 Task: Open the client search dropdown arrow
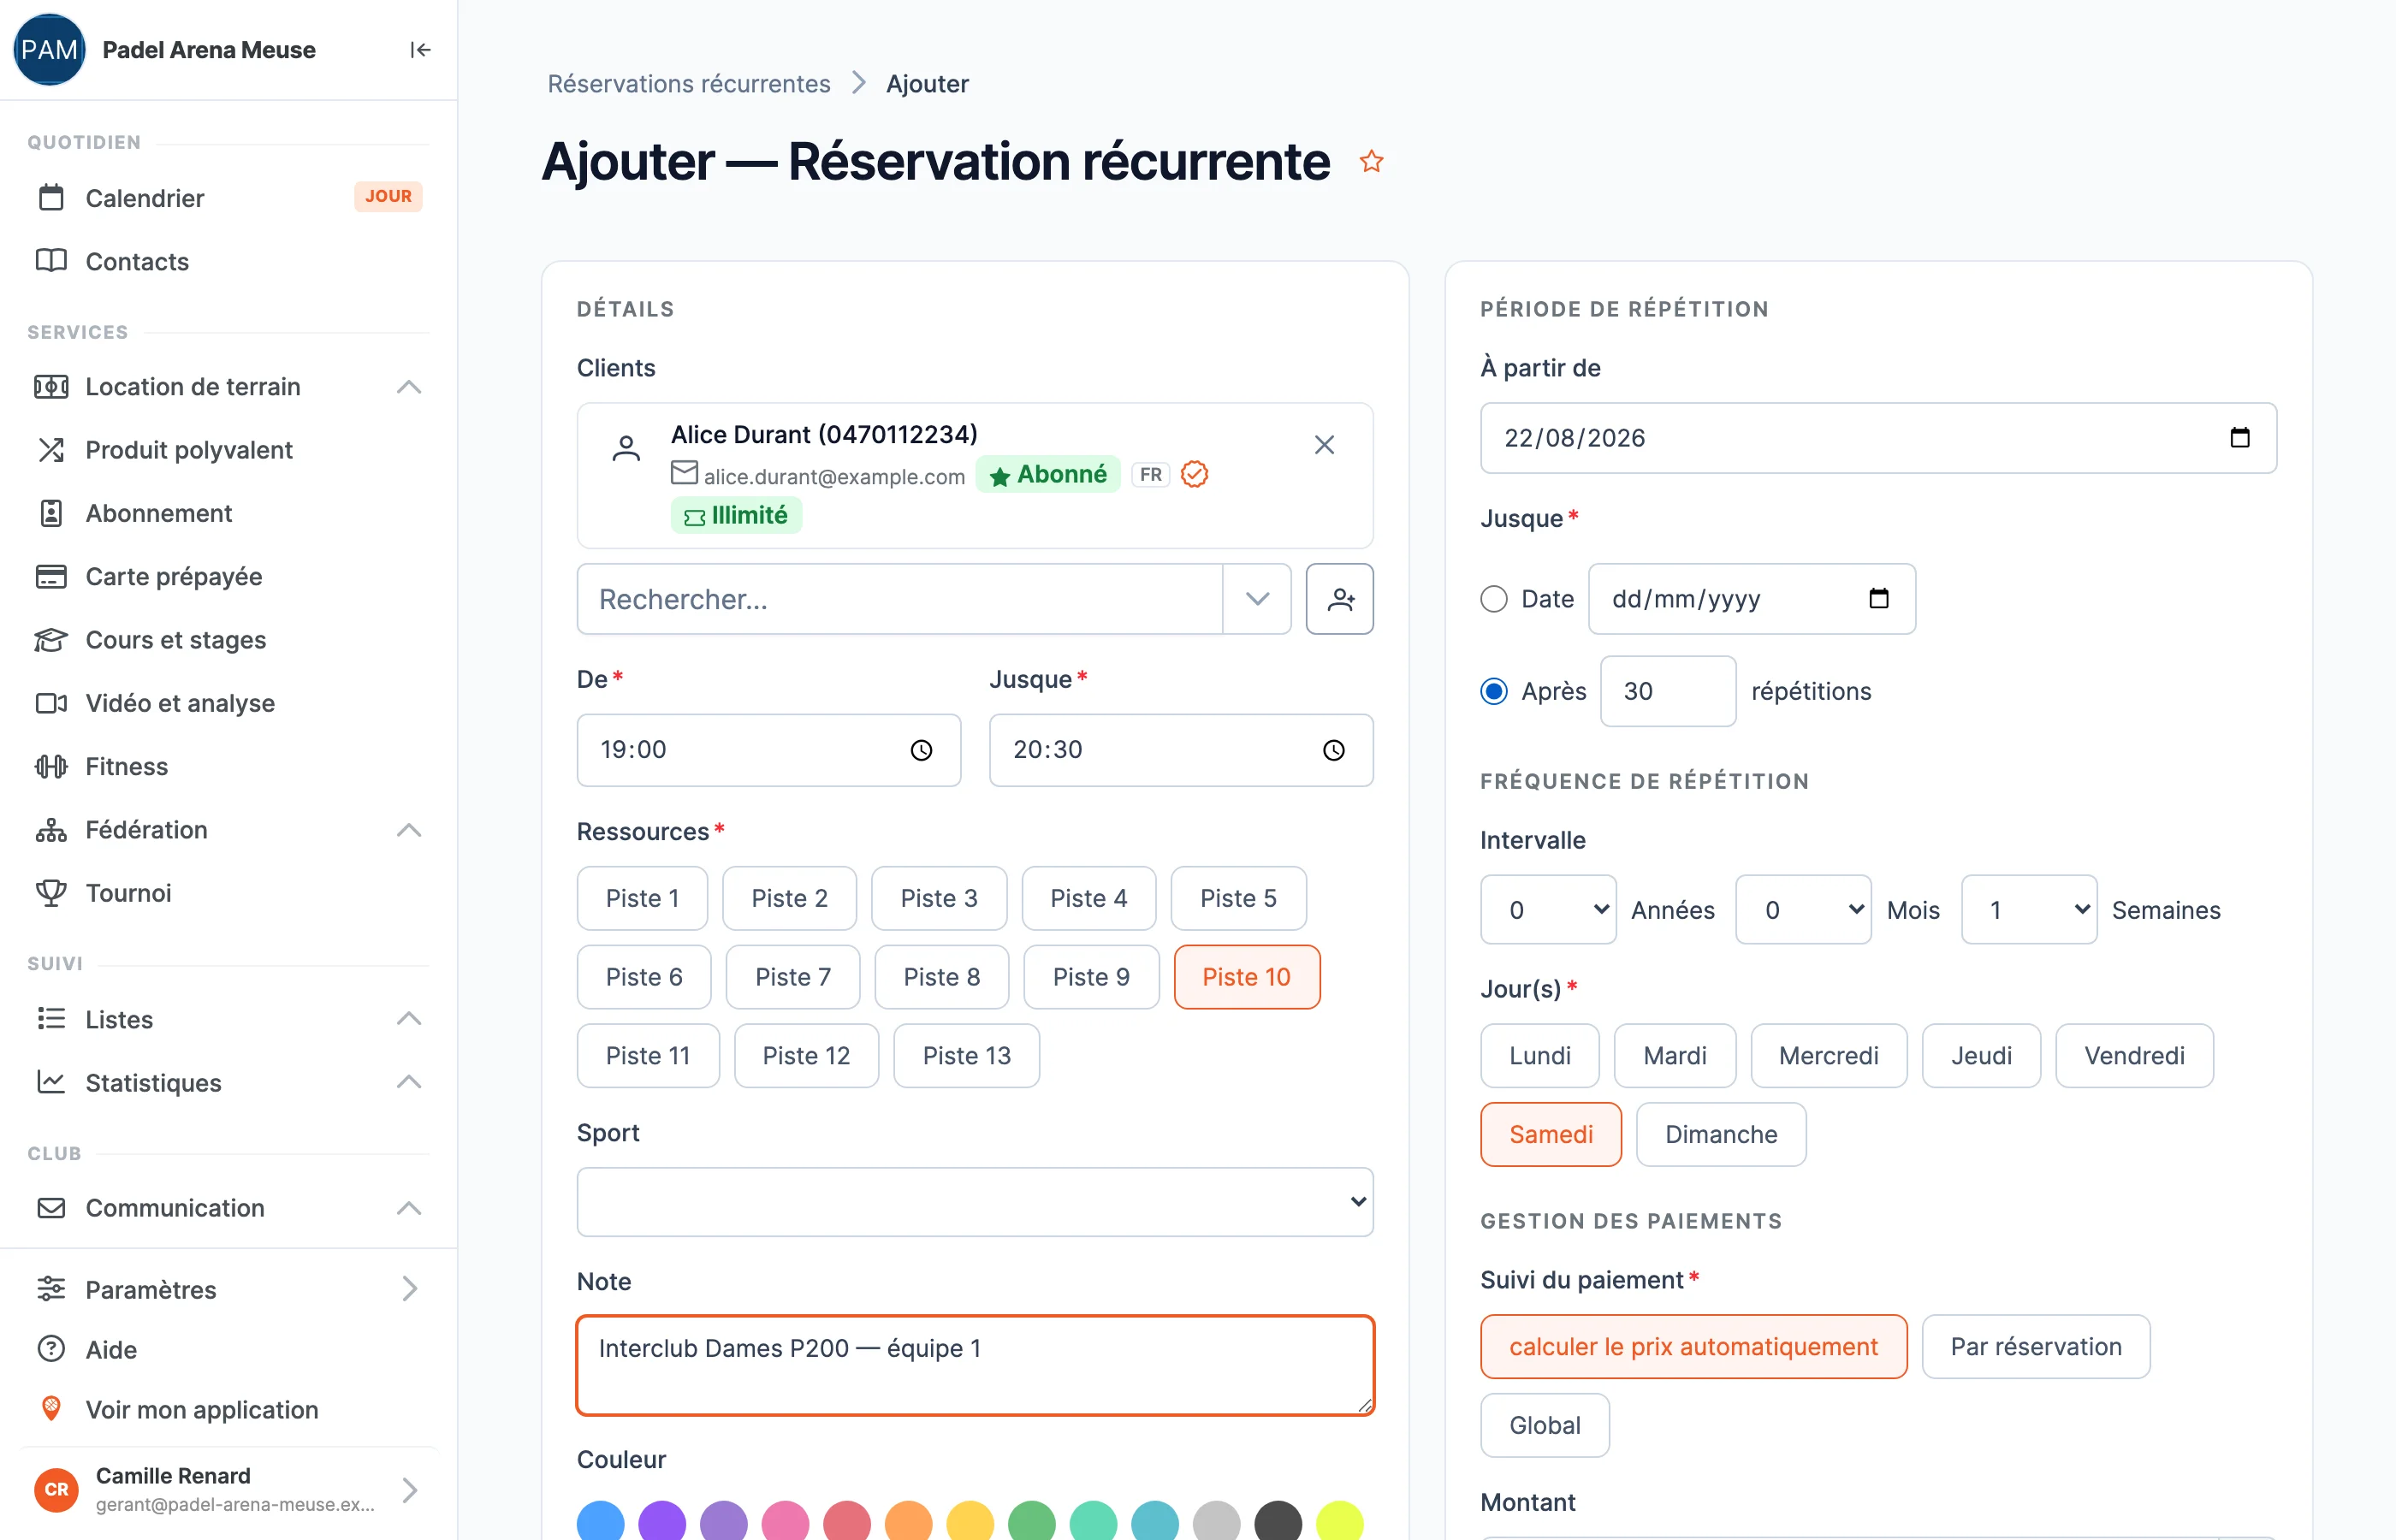click(x=1257, y=599)
